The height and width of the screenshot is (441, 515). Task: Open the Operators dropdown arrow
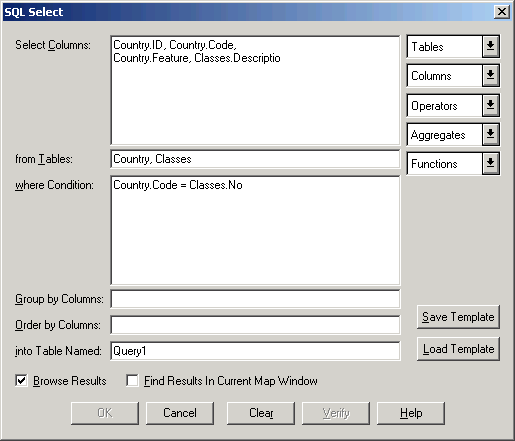click(490, 105)
